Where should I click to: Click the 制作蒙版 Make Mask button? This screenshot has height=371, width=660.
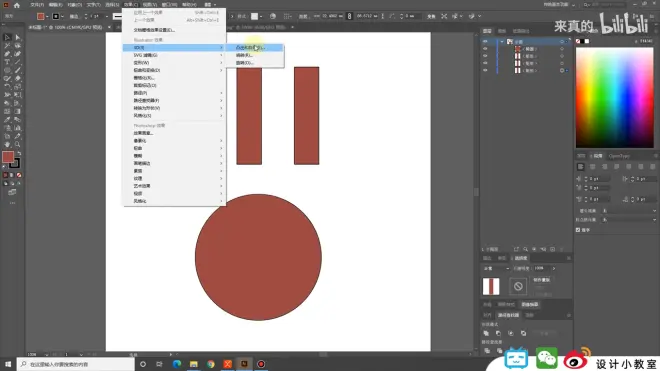tap(541, 280)
